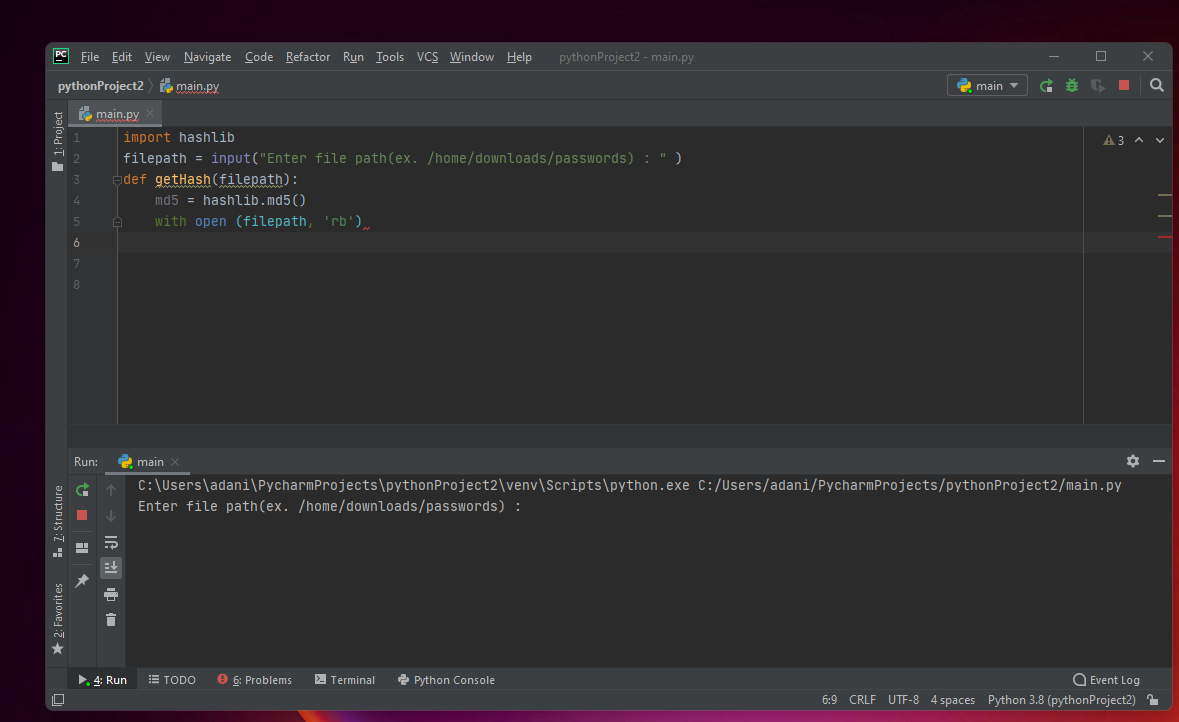
Task: Stop the process from the Run panel
Action: pyautogui.click(x=82, y=515)
